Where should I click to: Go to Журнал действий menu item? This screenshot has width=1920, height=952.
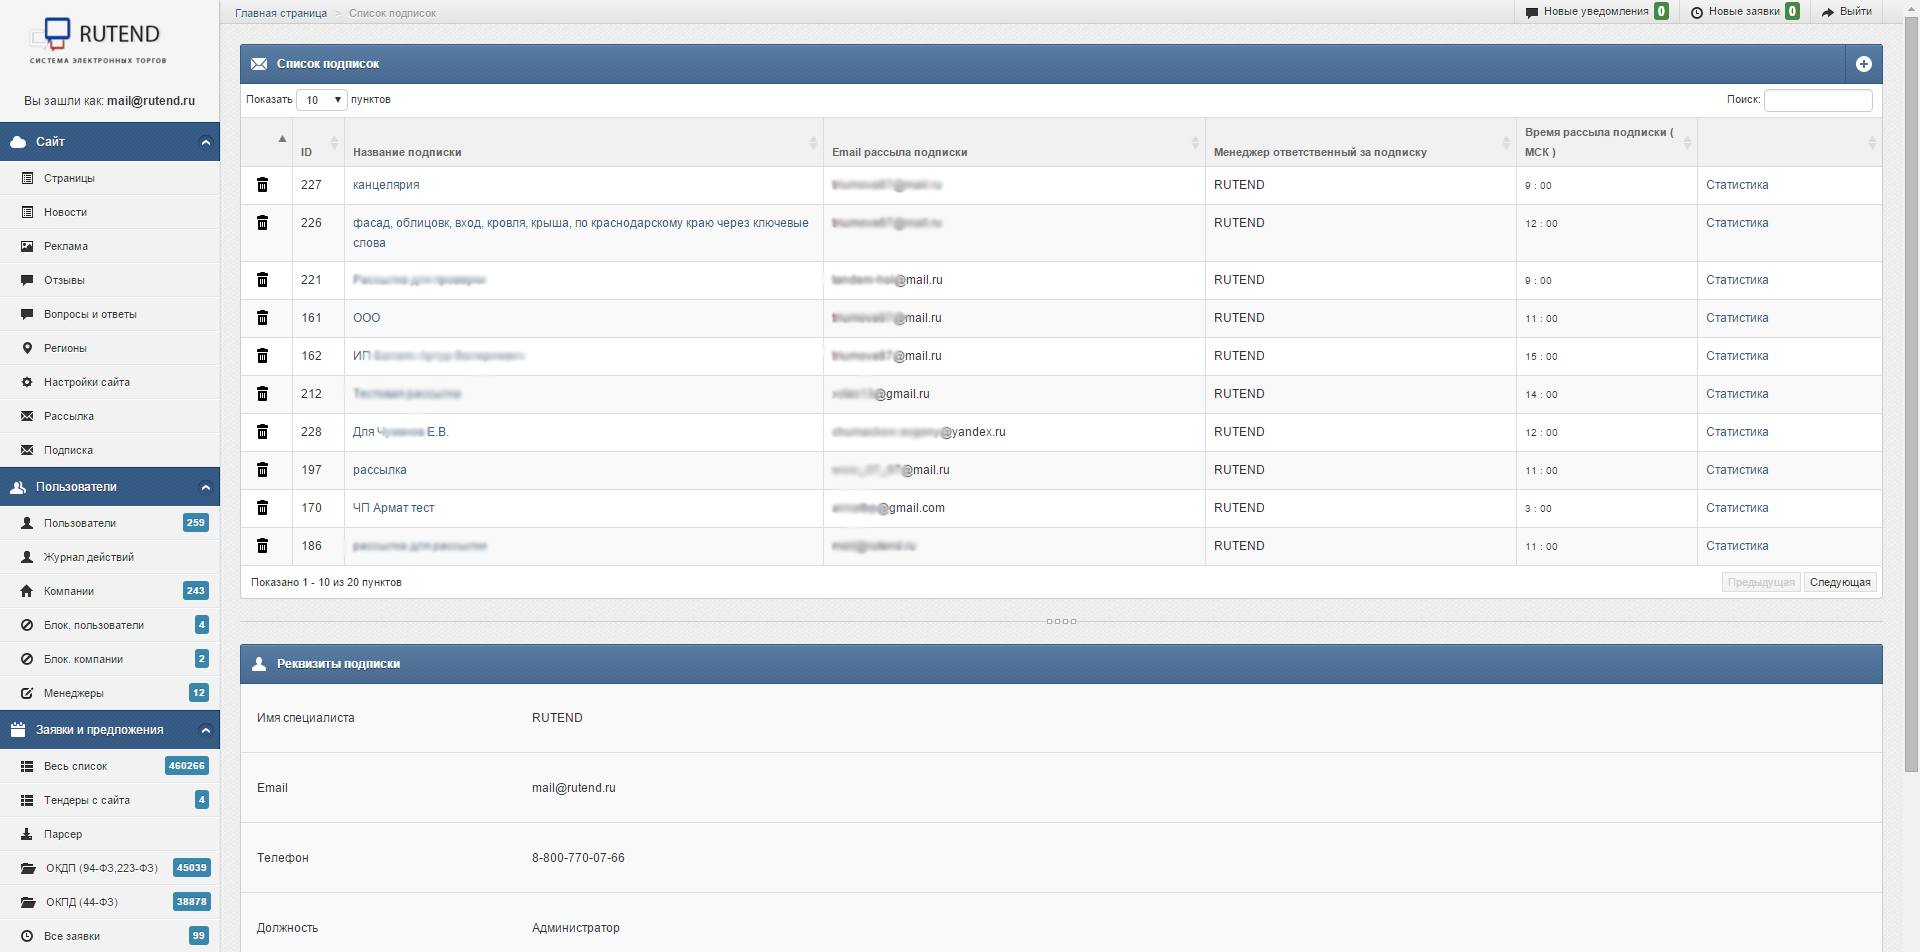coord(88,557)
